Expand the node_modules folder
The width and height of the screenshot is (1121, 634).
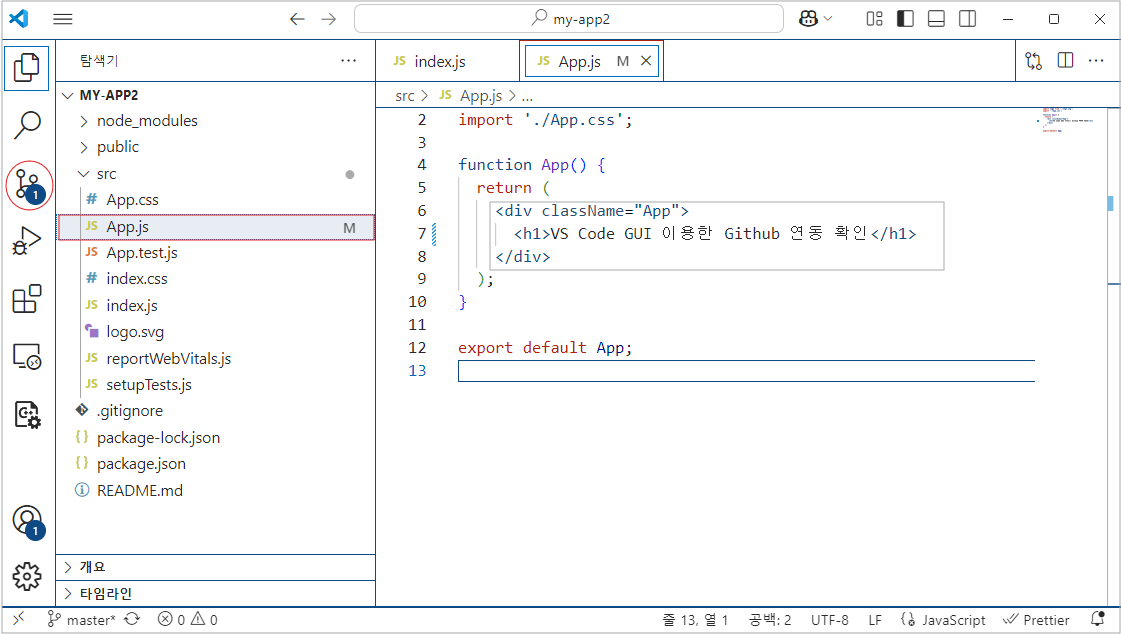pos(215,121)
